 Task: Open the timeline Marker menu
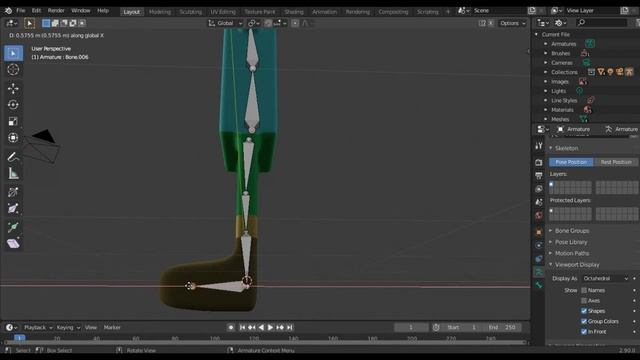click(112, 327)
